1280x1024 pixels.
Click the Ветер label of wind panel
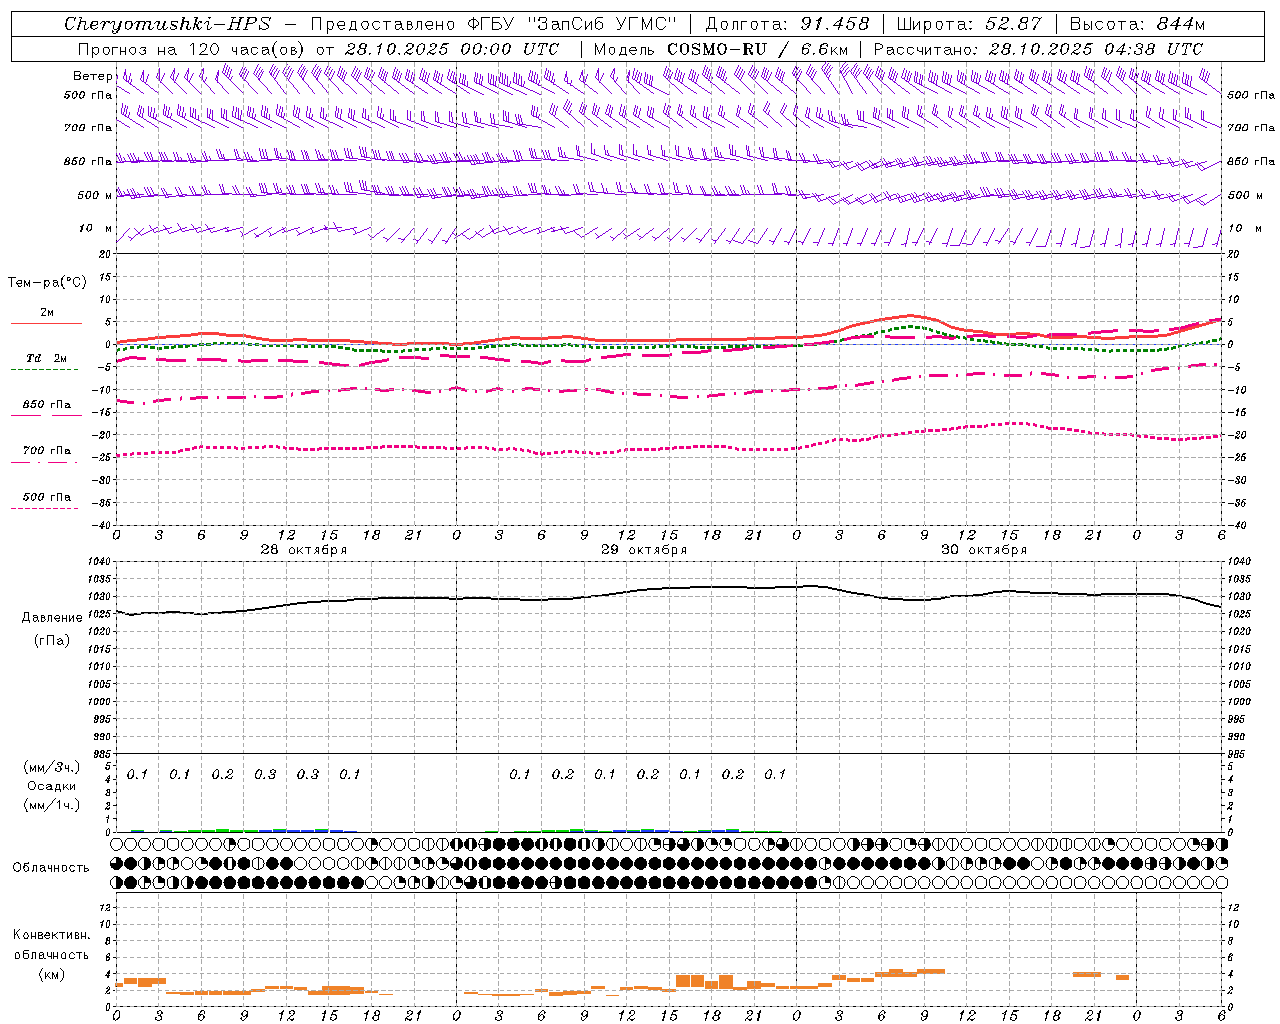(x=92, y=76)
